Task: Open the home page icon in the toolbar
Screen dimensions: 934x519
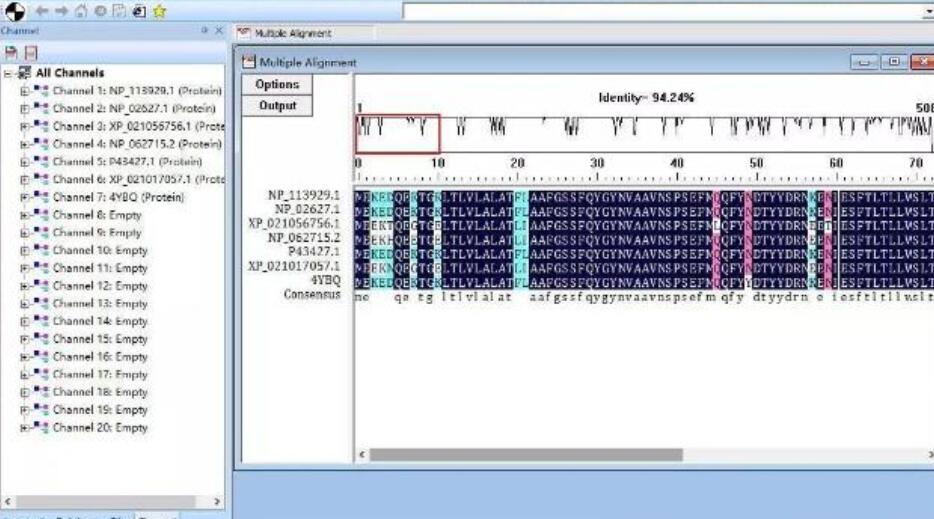Action: coord(81,11)
